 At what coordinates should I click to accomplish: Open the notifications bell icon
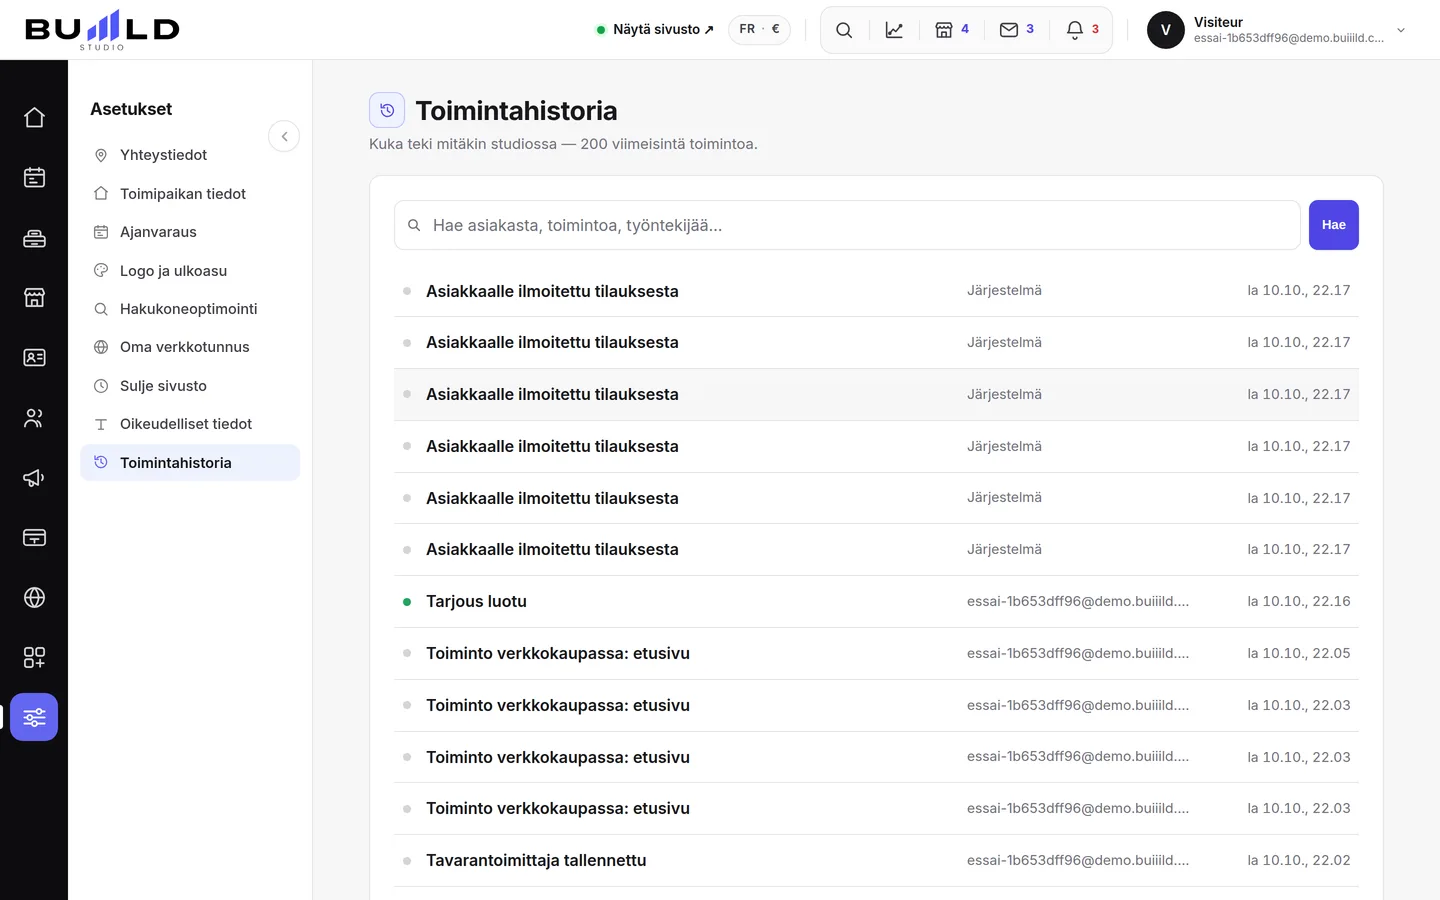tap(1083, 30)
